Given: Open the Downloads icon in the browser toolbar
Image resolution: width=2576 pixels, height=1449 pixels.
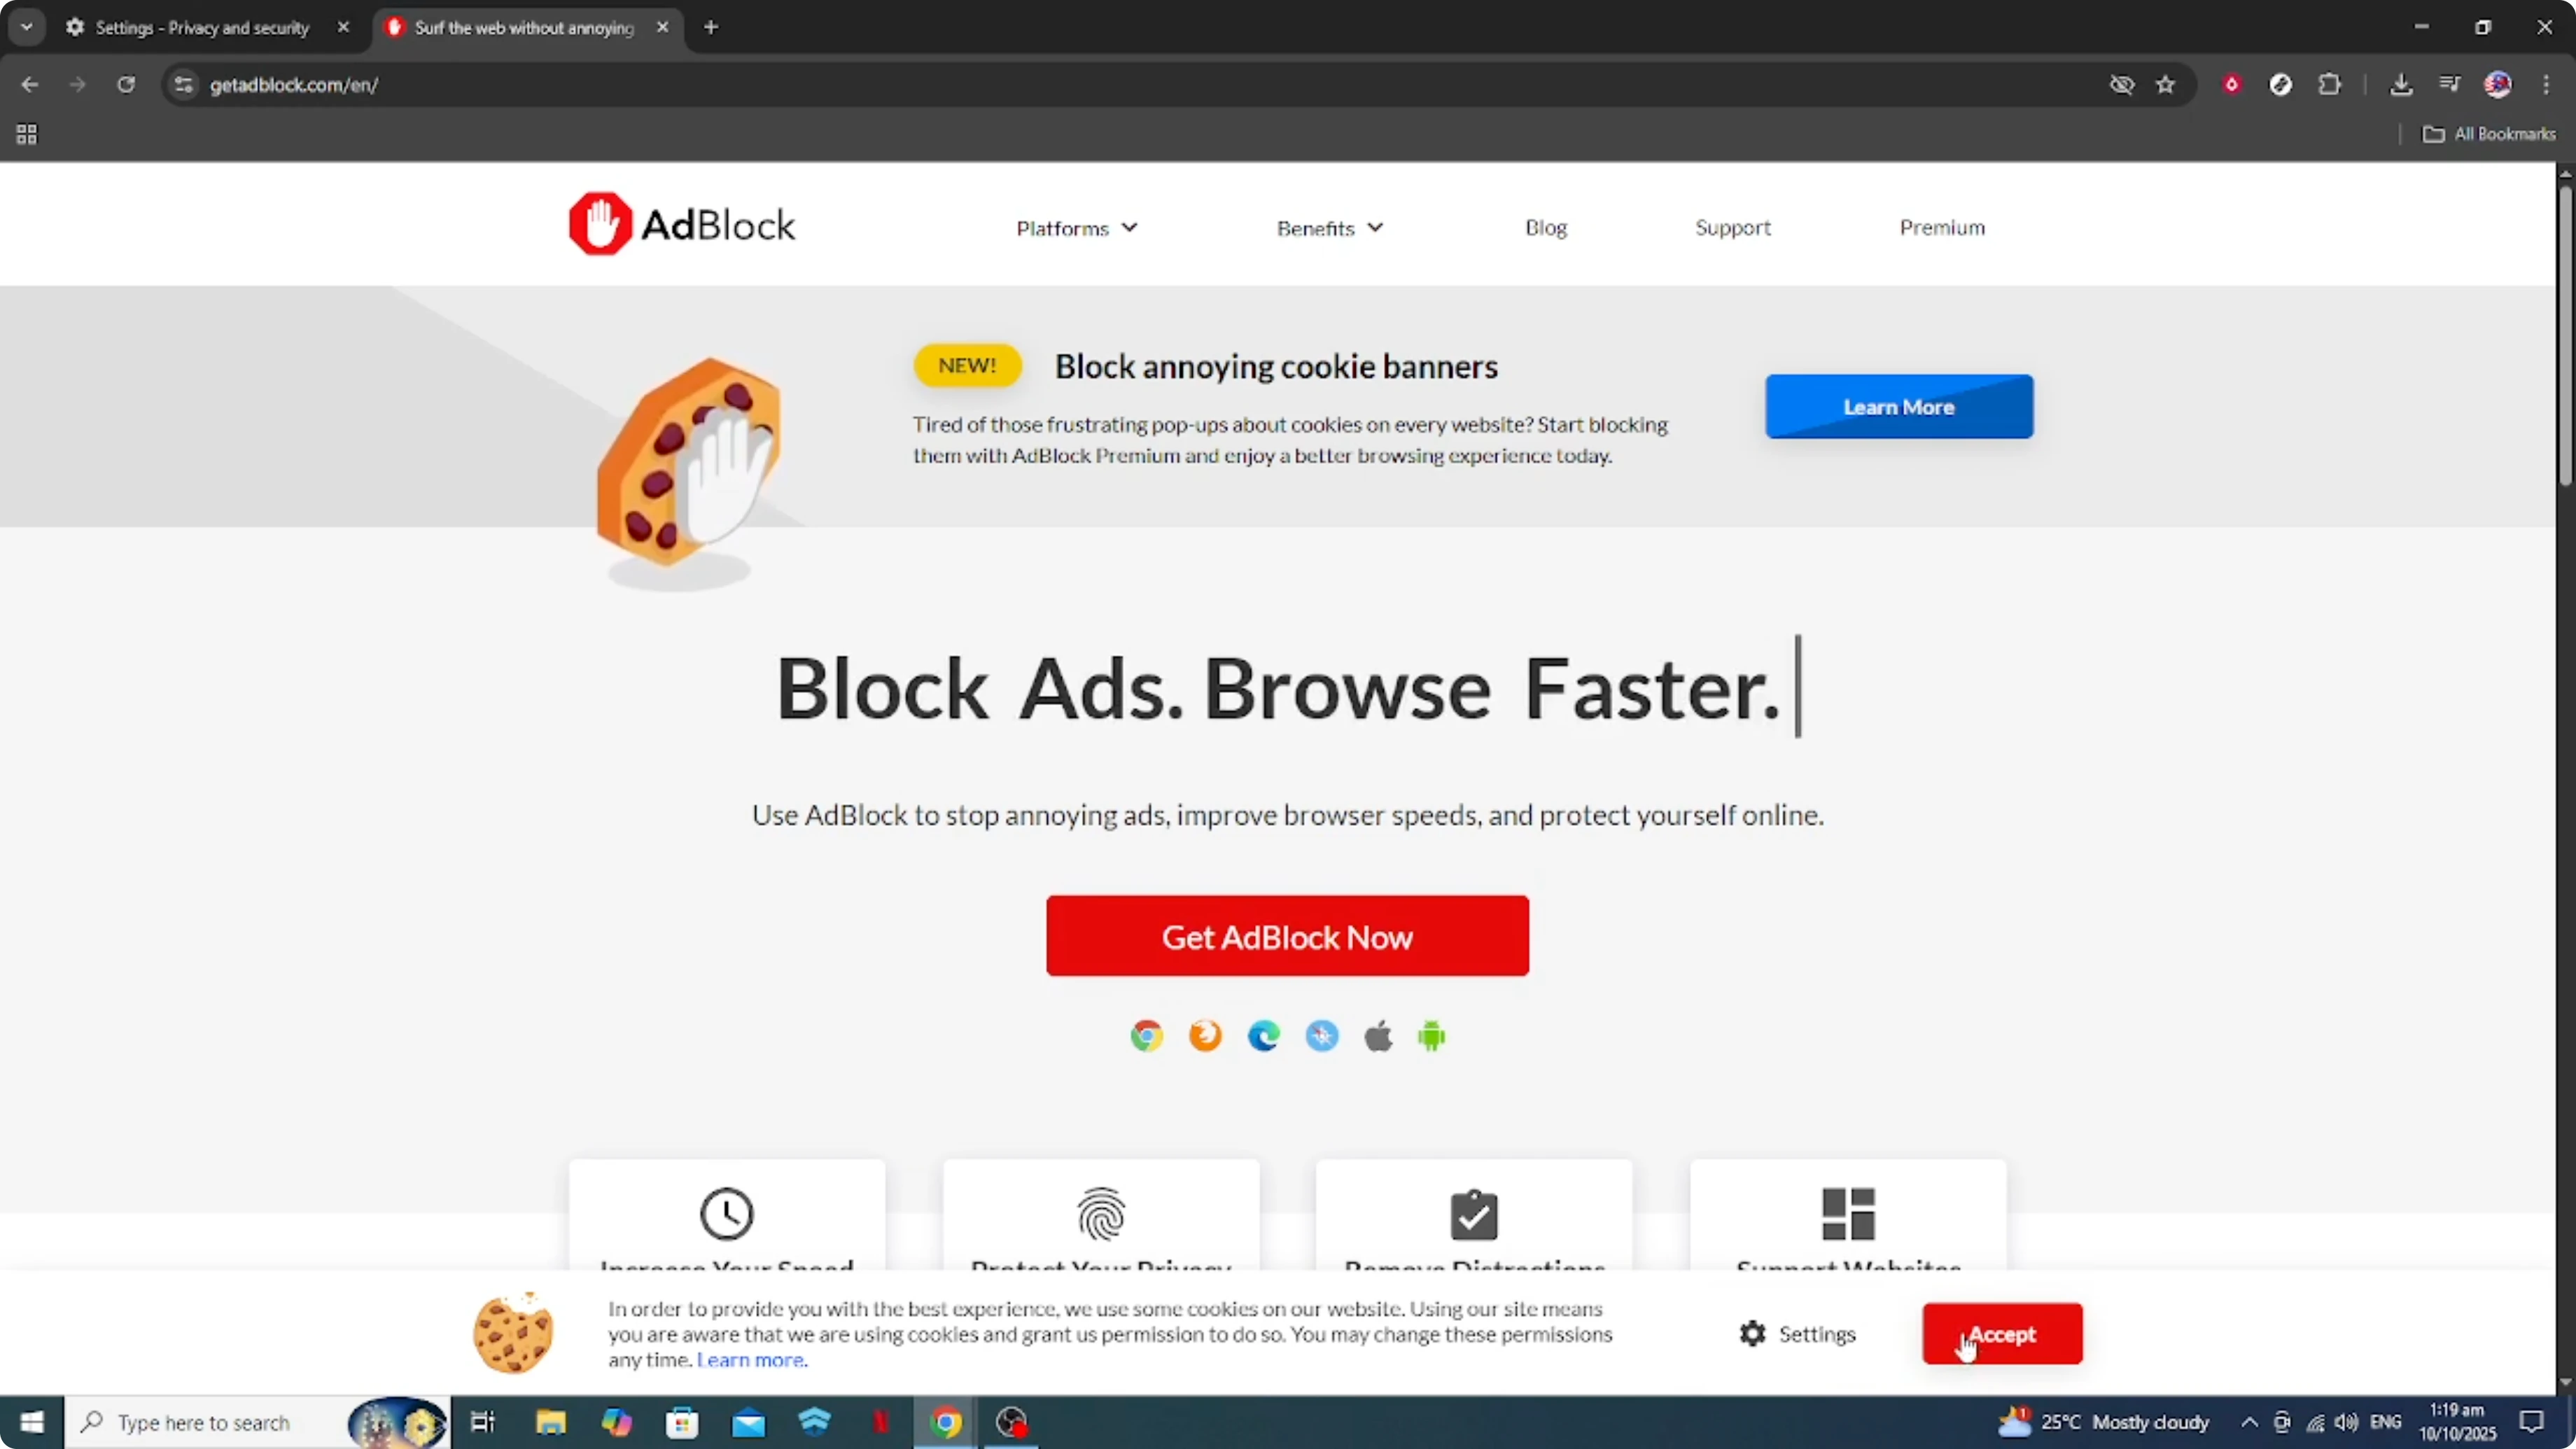Looking at the screenshot, I should coord(2402,84).
